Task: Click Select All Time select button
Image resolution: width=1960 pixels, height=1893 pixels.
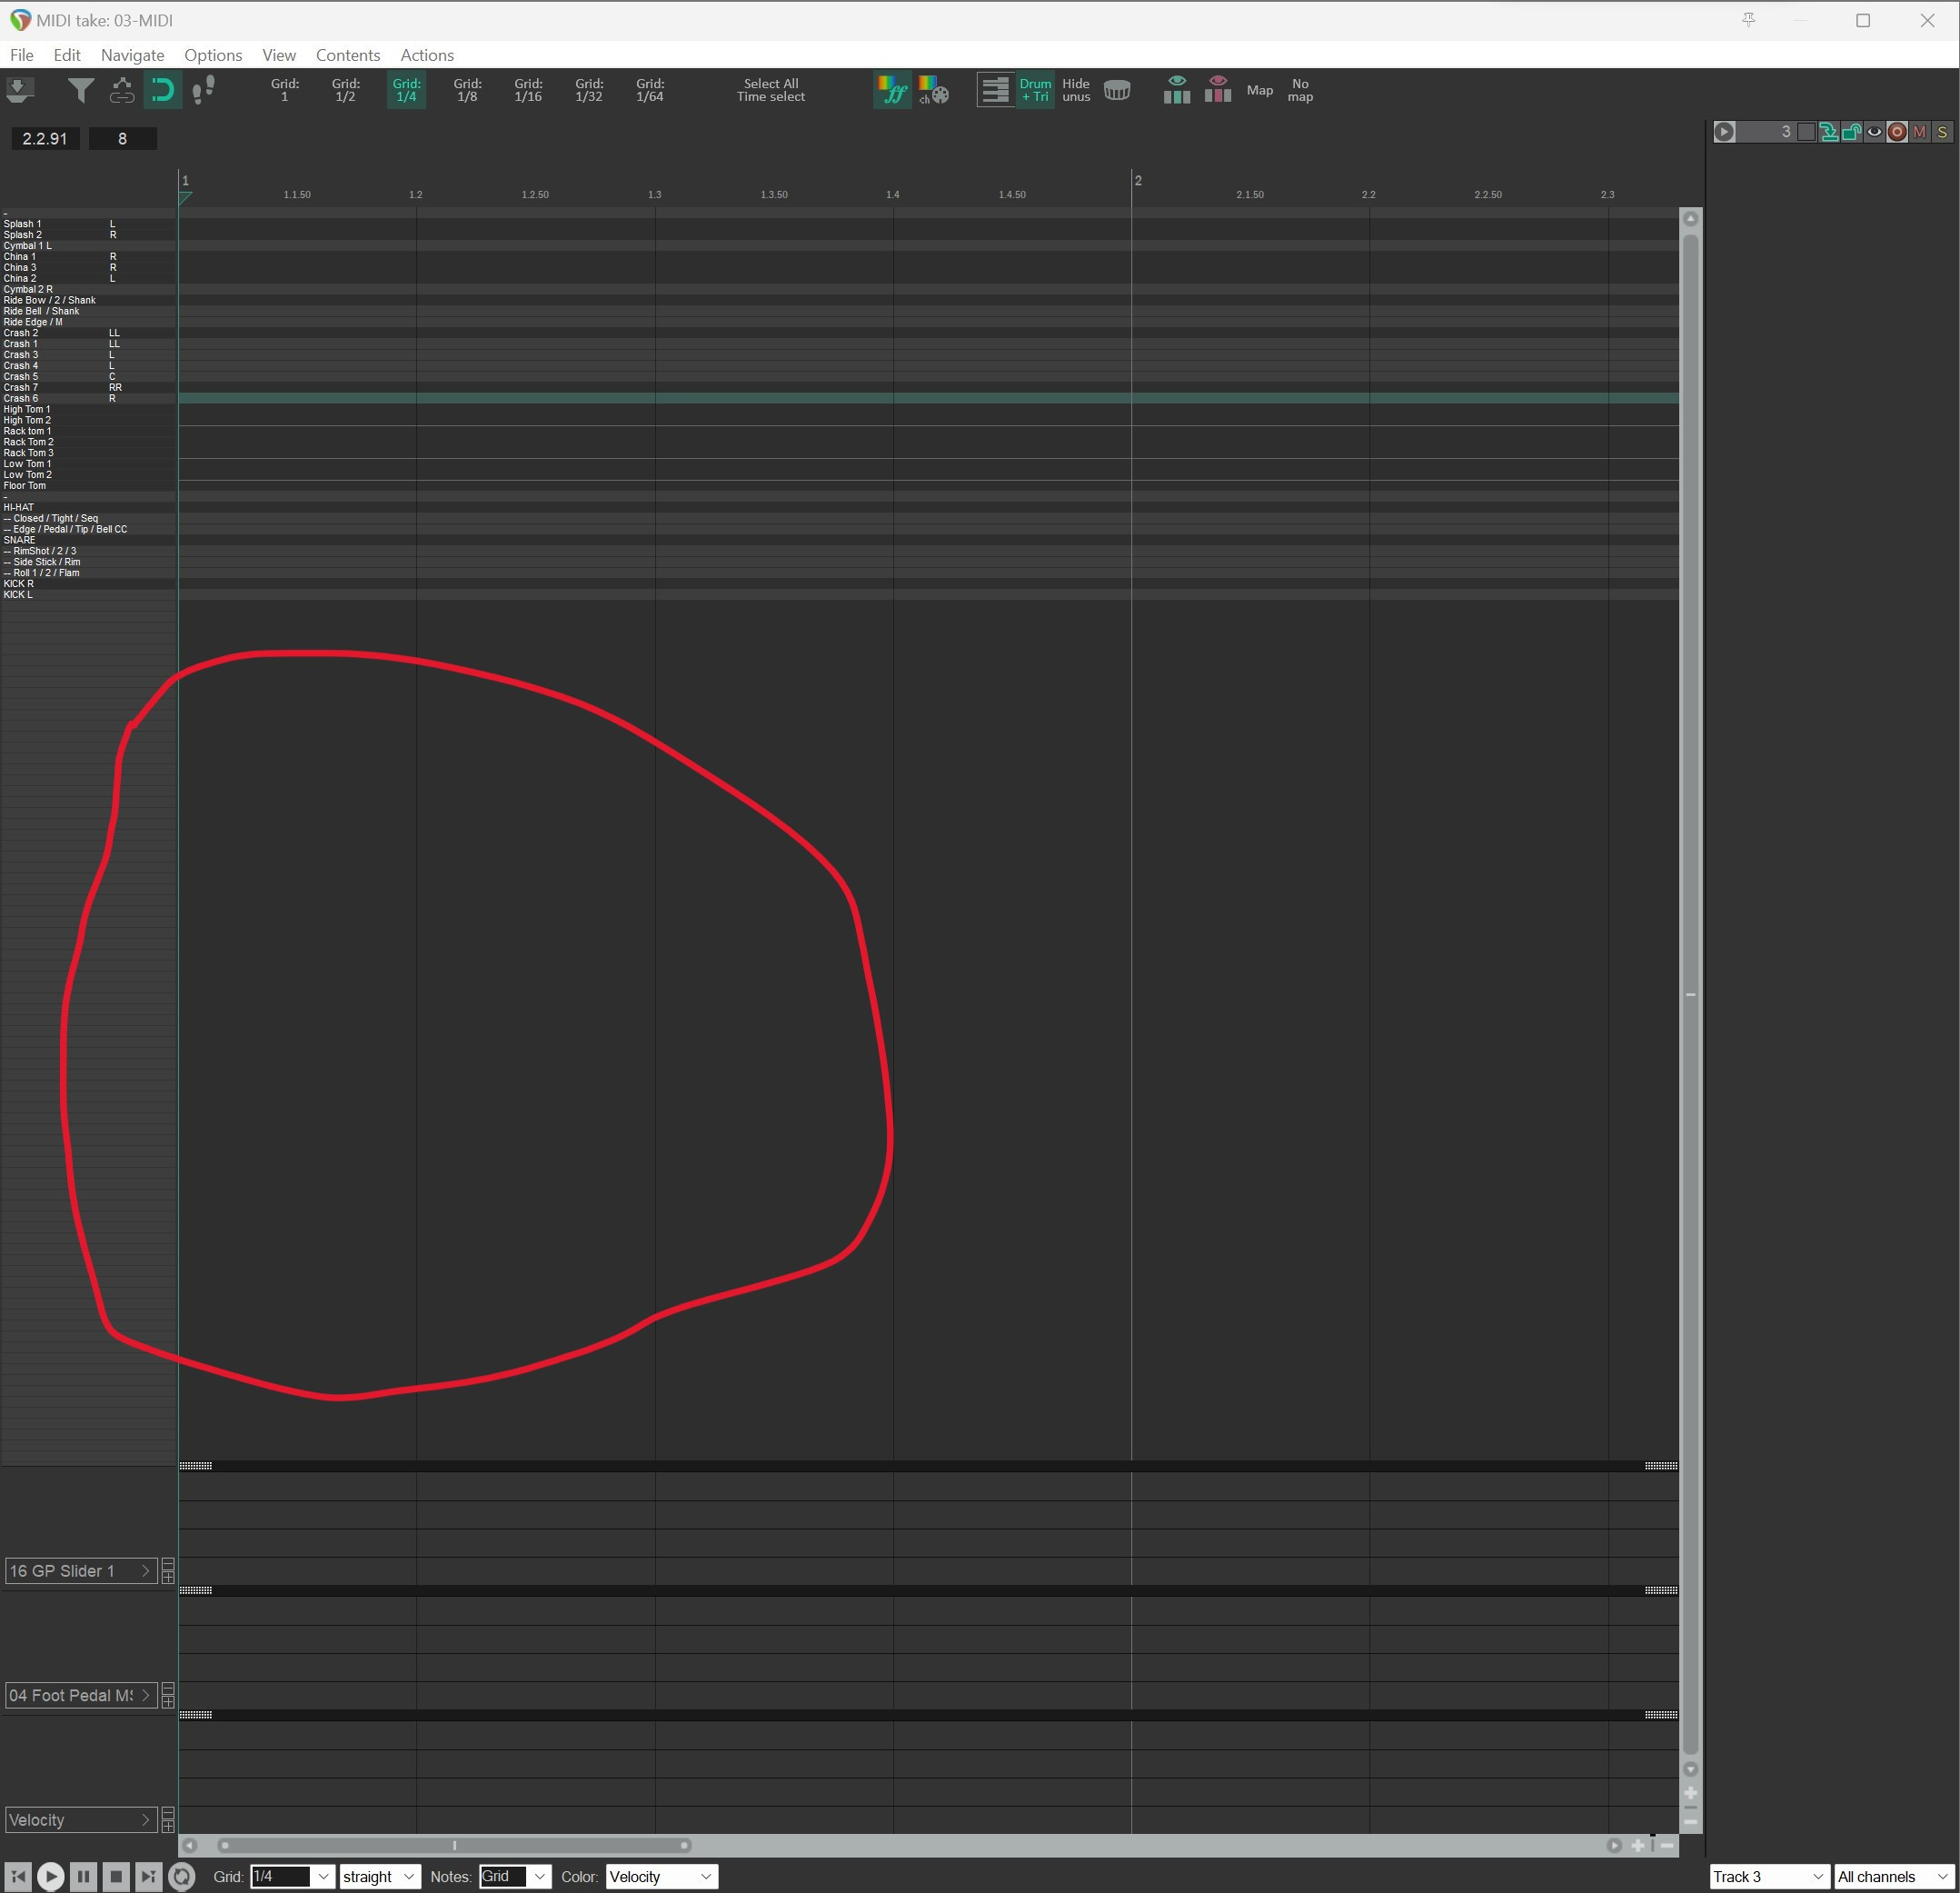Action: pos(771,90)
